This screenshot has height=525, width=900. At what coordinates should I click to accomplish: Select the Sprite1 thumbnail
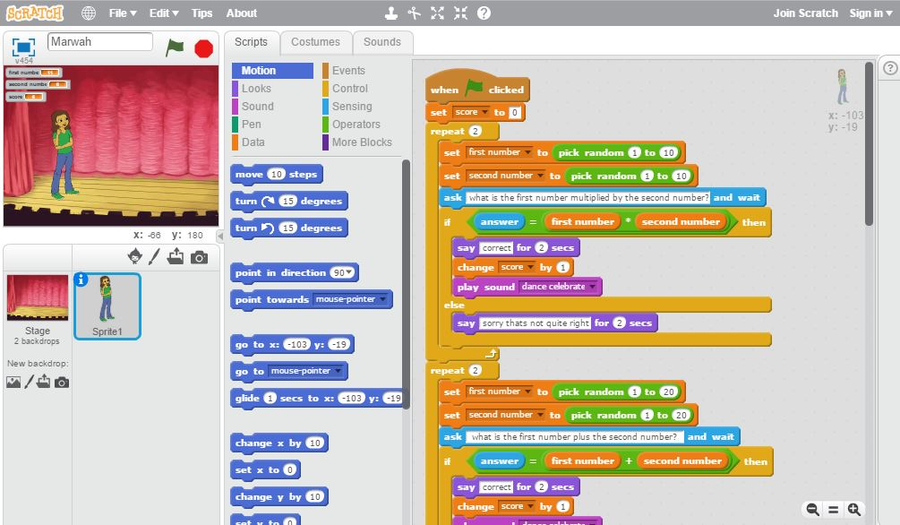click(107, 306)
